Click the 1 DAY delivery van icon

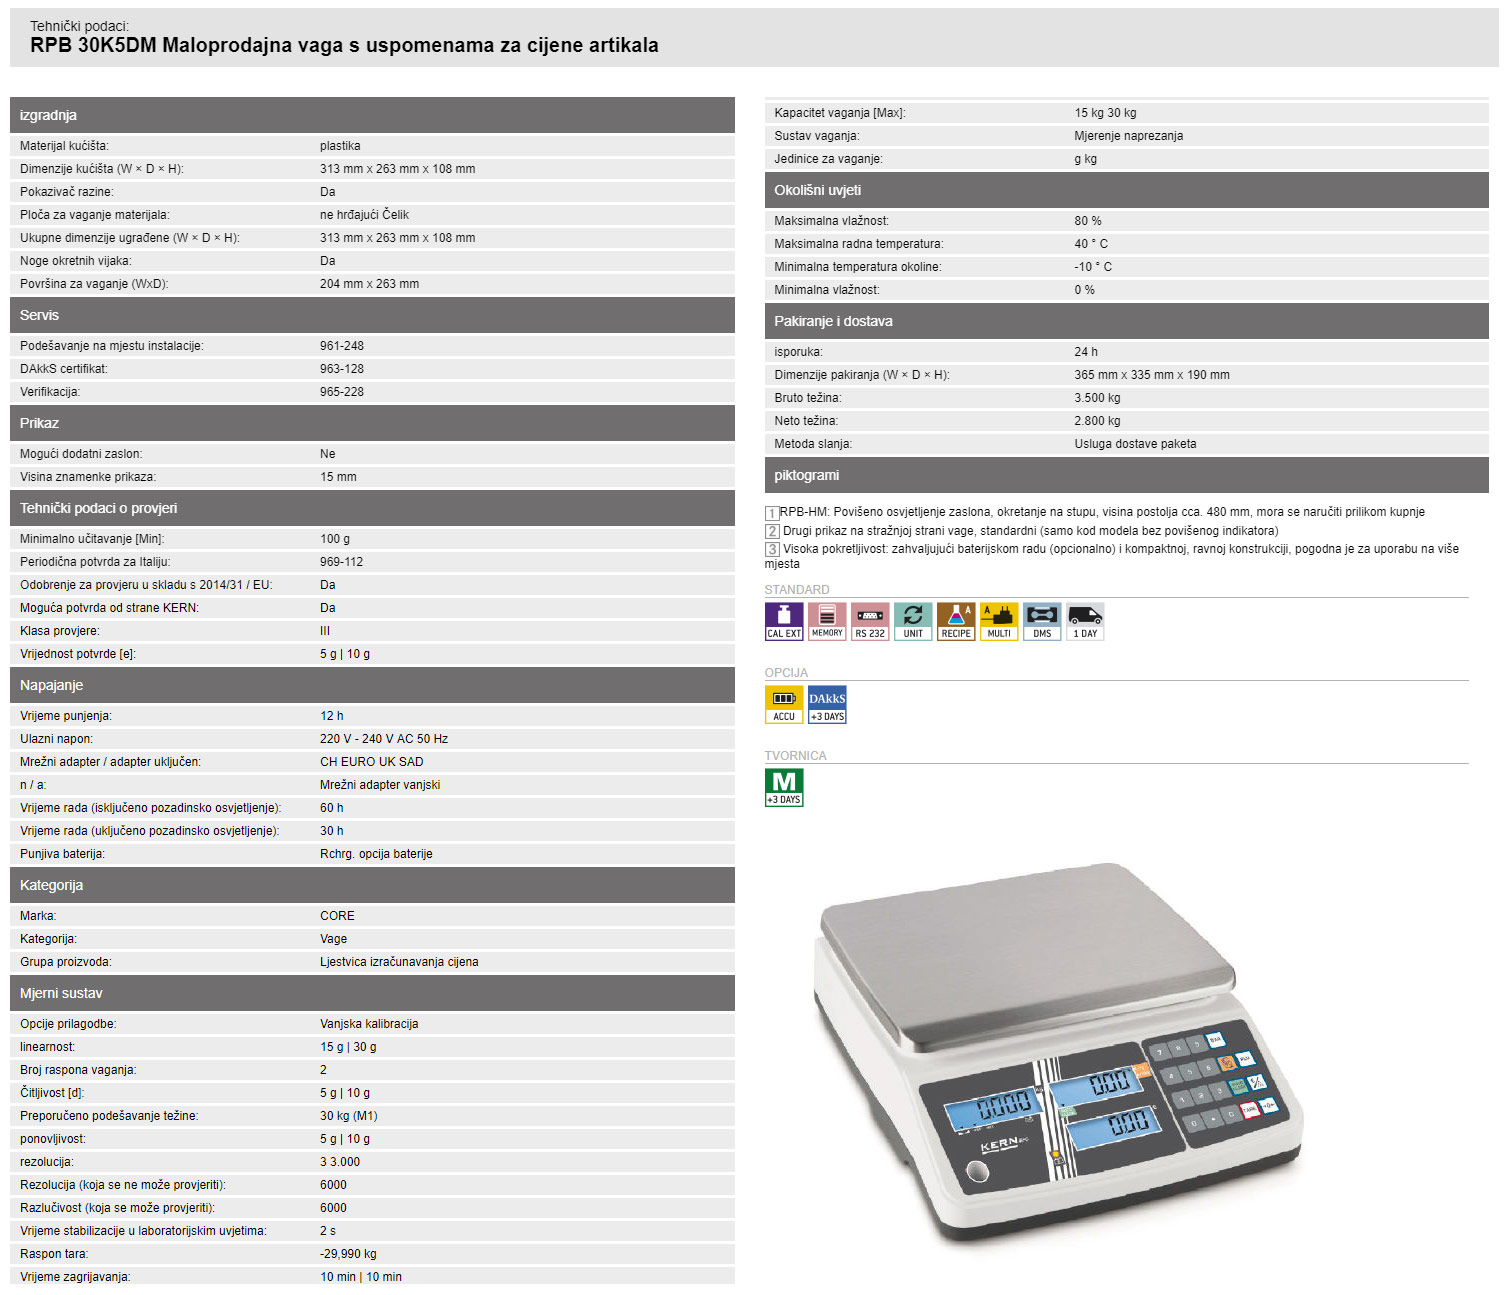[x=1085, y=621]
